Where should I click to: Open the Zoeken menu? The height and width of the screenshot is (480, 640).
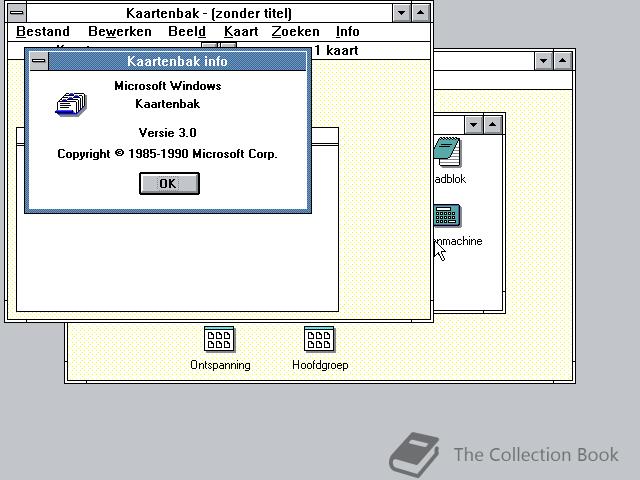coord(296,31)
